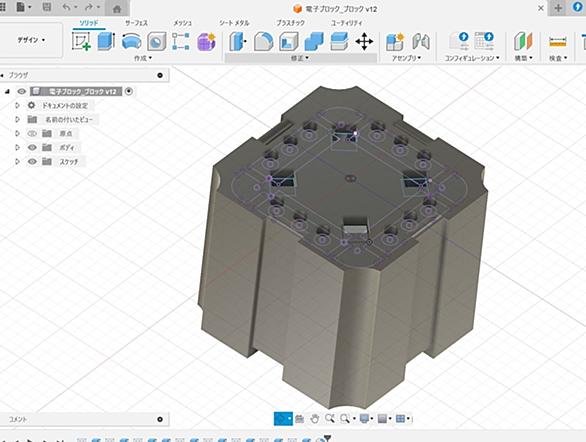The width and height of the screenshot is (586, 442).
Task: Collapse the ブラウザ panel header
Action: point(2,75)
